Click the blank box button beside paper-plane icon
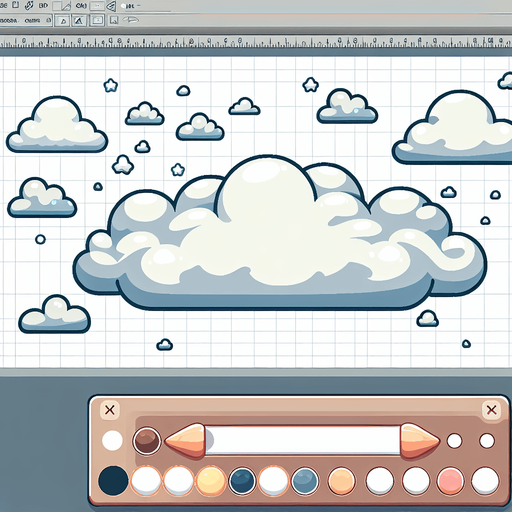Viewport: 512px width, 512px height. click(97, 6)
